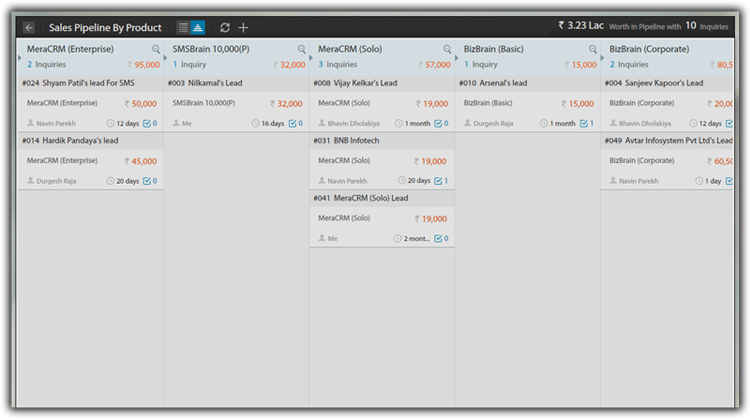Search within MeraCRM (Enterprise) column
Image resolution: width=750 pixels, height=419 pixels.
[x=156, y=49]
